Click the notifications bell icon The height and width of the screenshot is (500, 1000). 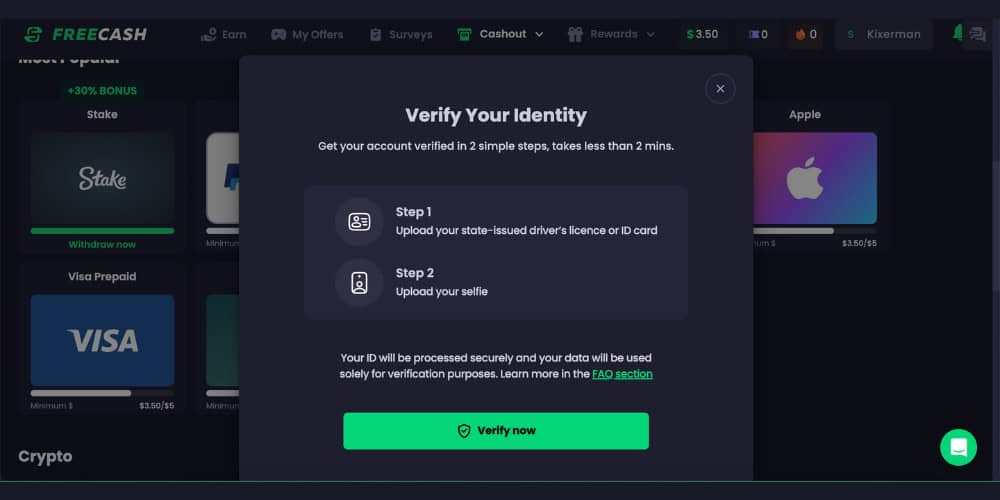pyautogui.click(x=958, y=34)
